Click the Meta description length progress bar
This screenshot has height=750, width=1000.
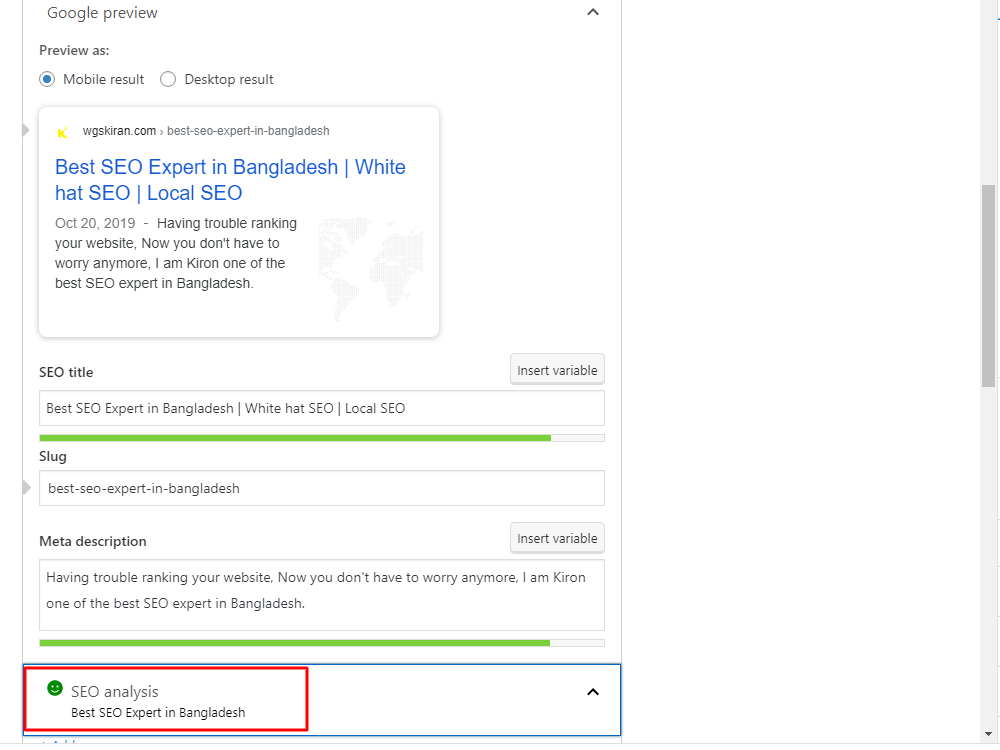[x=321, y=643]
